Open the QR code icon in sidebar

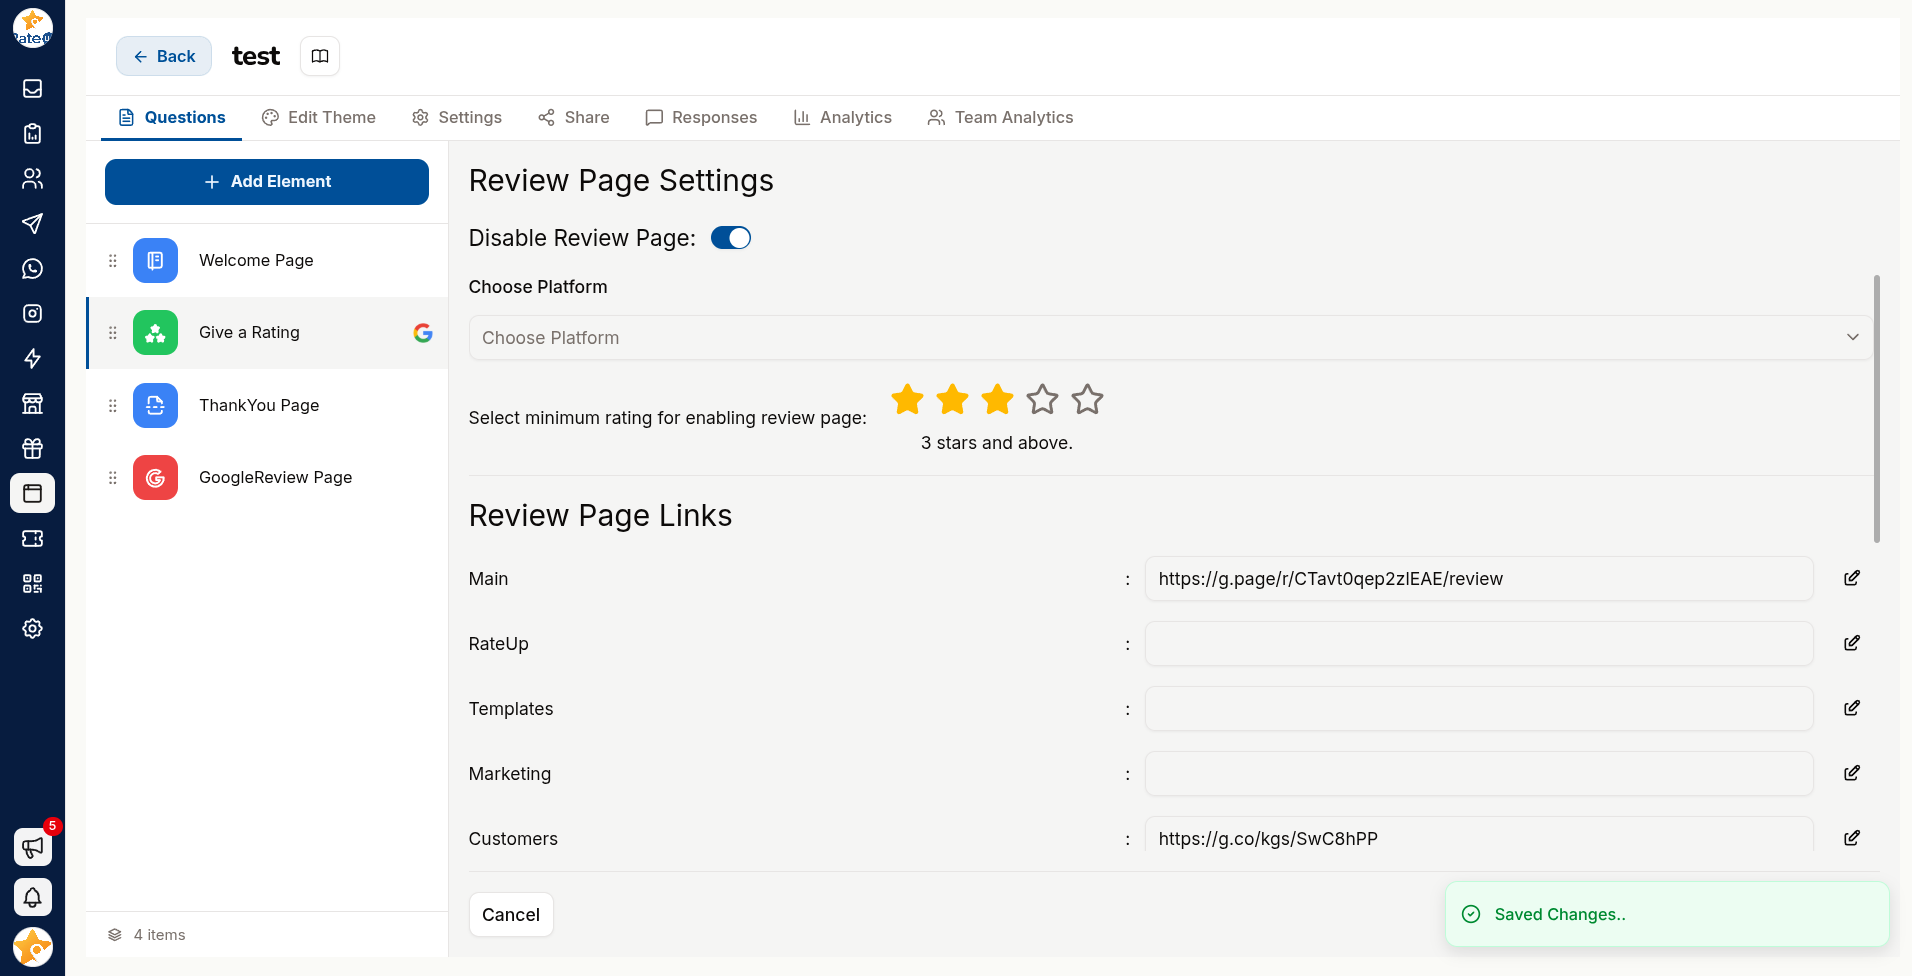pos(32,584)
